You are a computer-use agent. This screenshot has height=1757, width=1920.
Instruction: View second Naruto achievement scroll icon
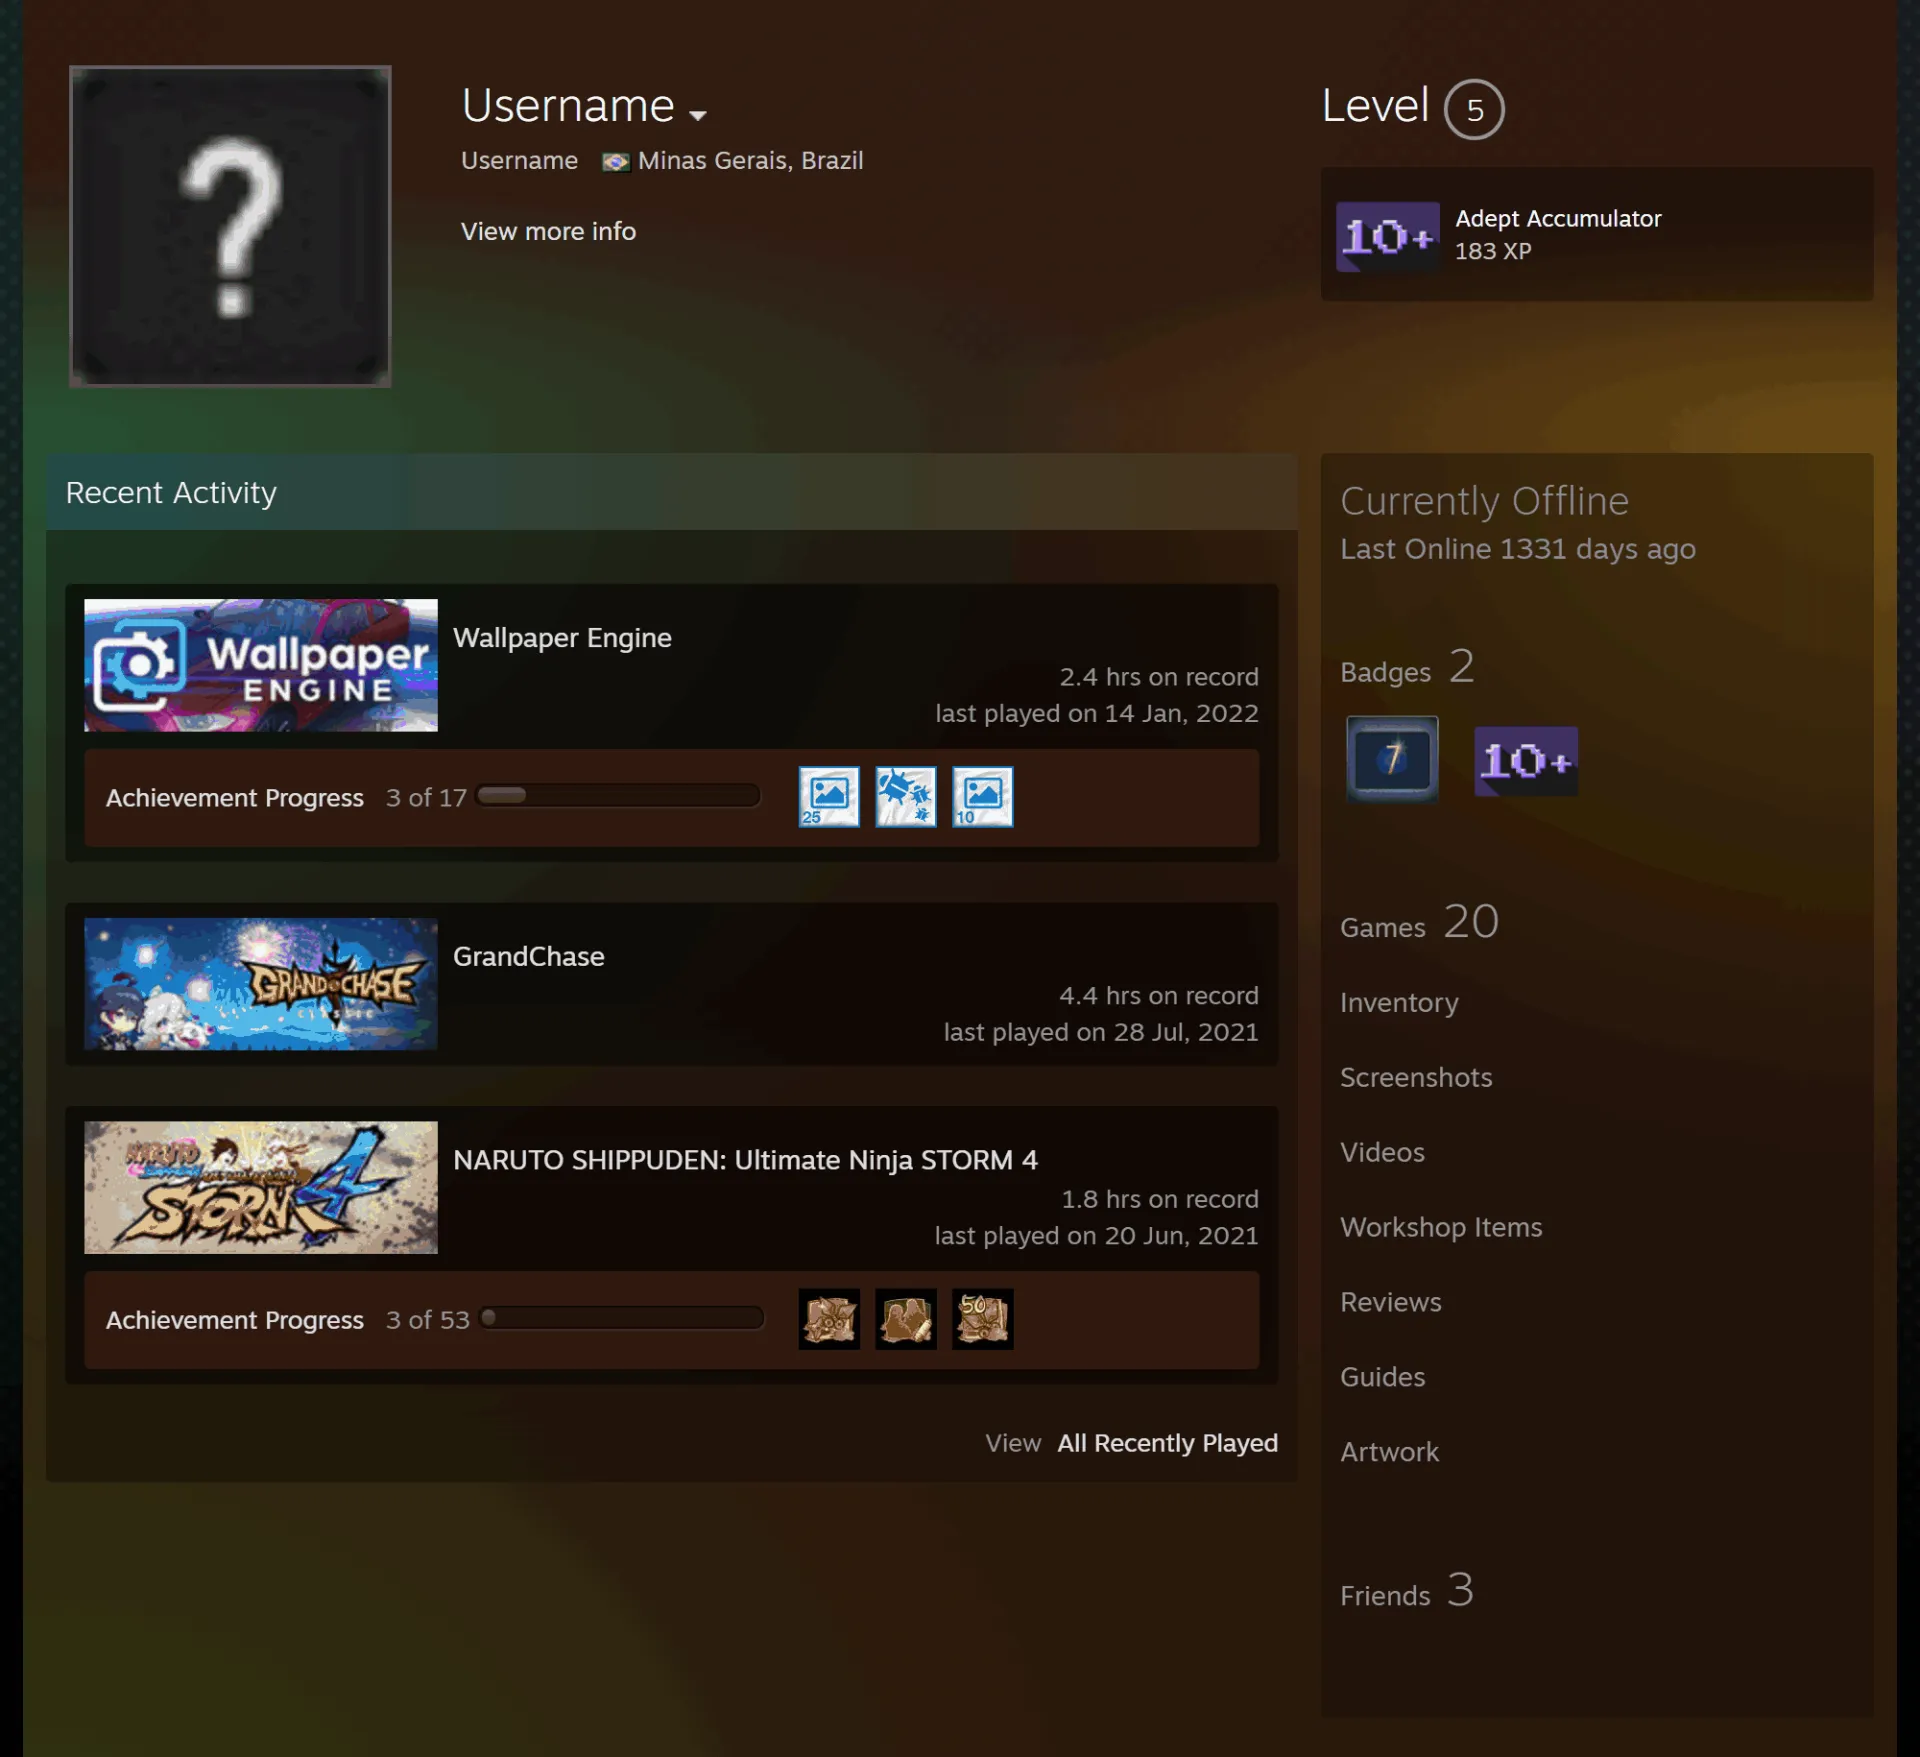point(906,1319)
